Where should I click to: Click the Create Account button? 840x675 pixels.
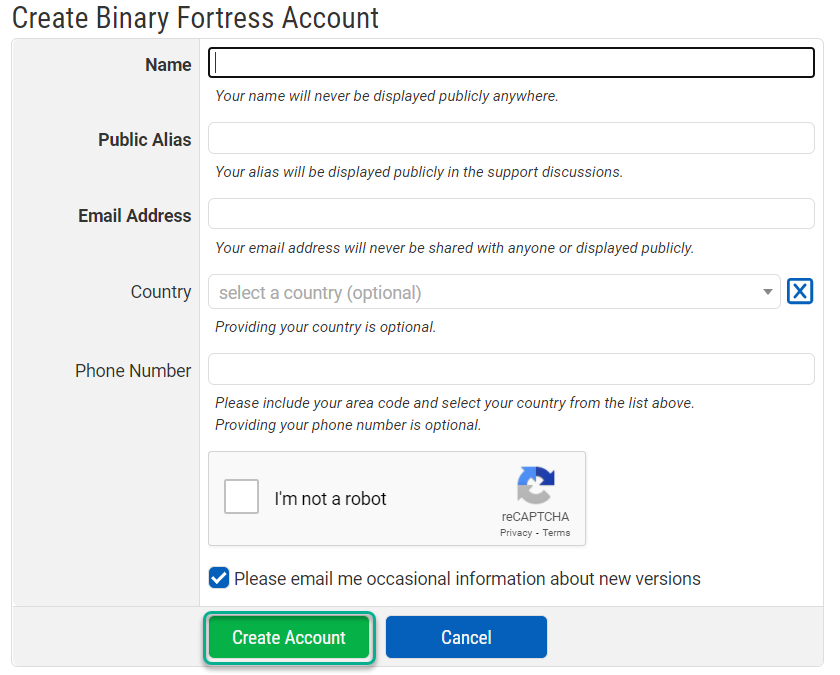289,637
